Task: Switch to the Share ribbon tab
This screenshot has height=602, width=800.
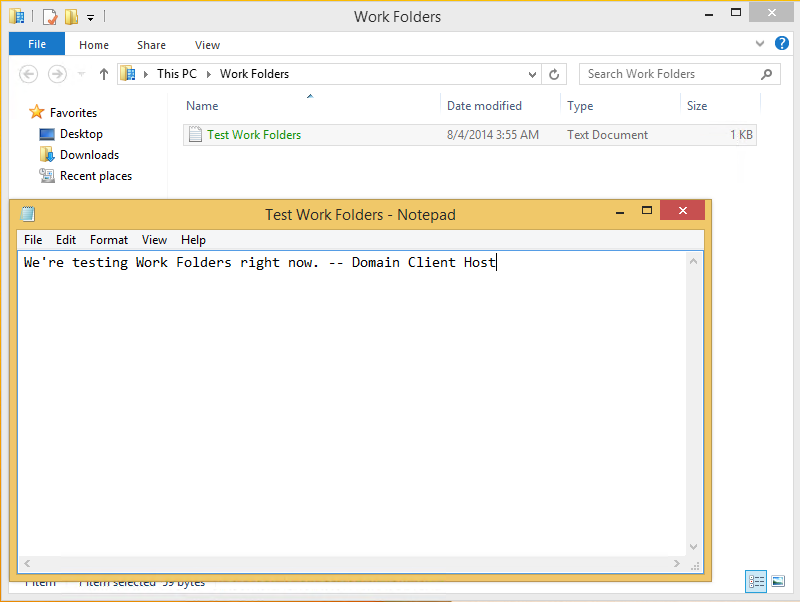Action: [x=151, y=45]
